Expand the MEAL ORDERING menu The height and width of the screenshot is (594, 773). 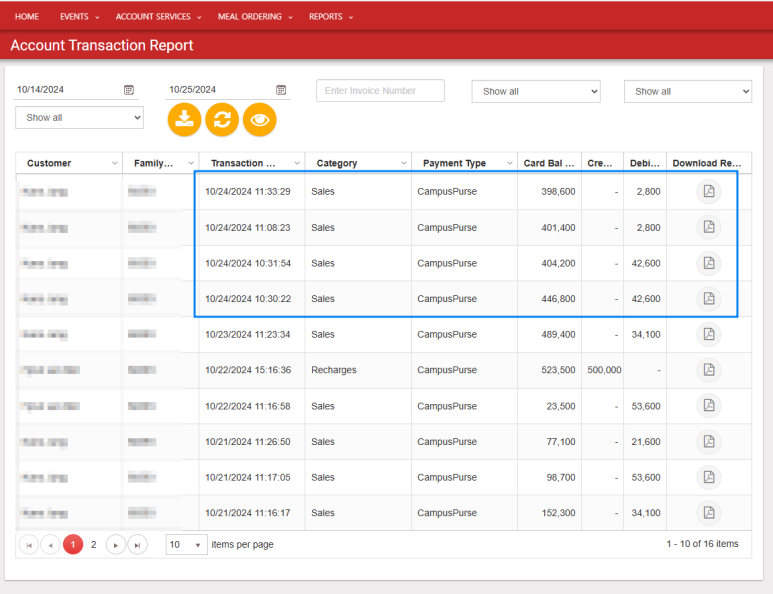pyautogui.click(x=255, y=17)
